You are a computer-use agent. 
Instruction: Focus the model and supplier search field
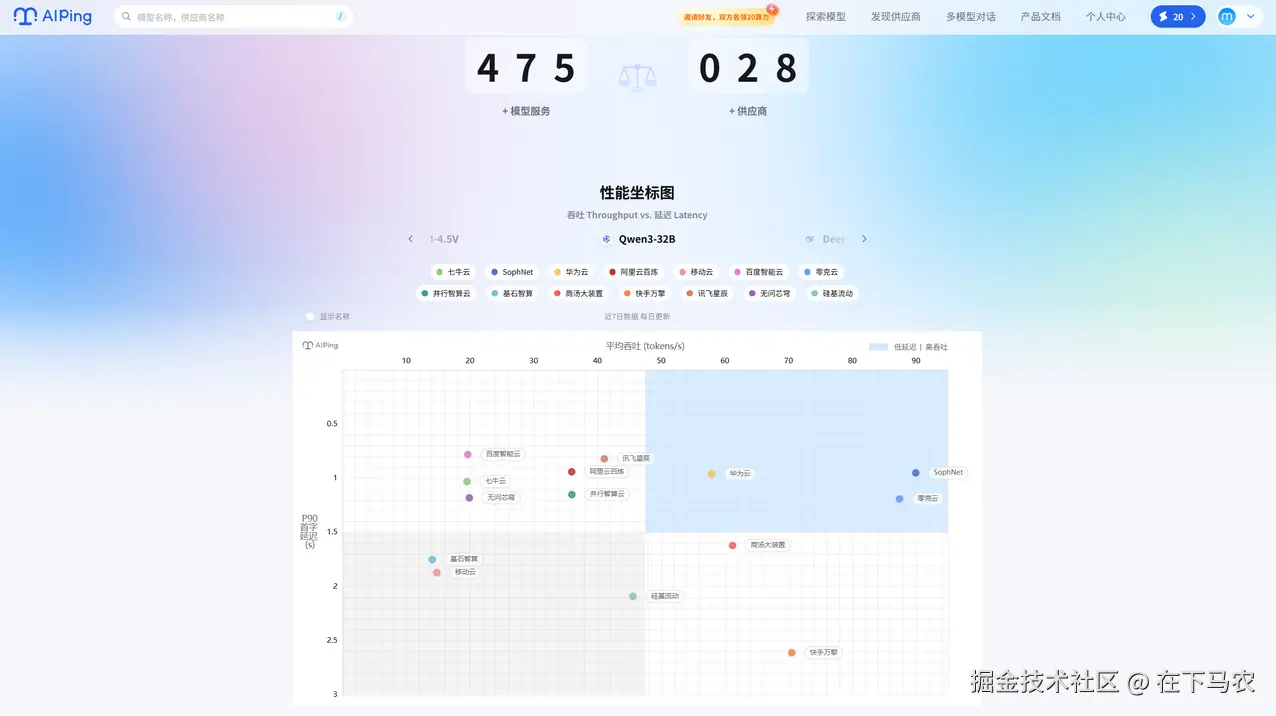234,17
